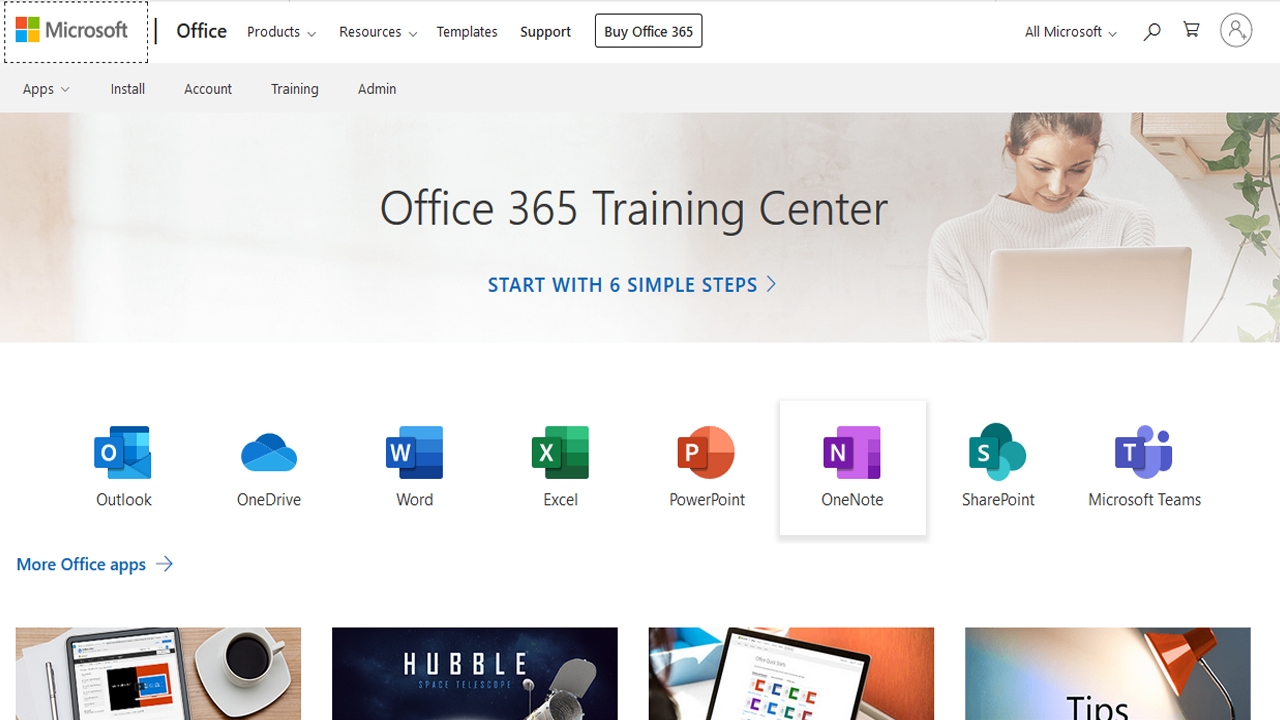Viewport: 1280px width, 720px height.
Task: Go to the Install tab
Action: 128,89
